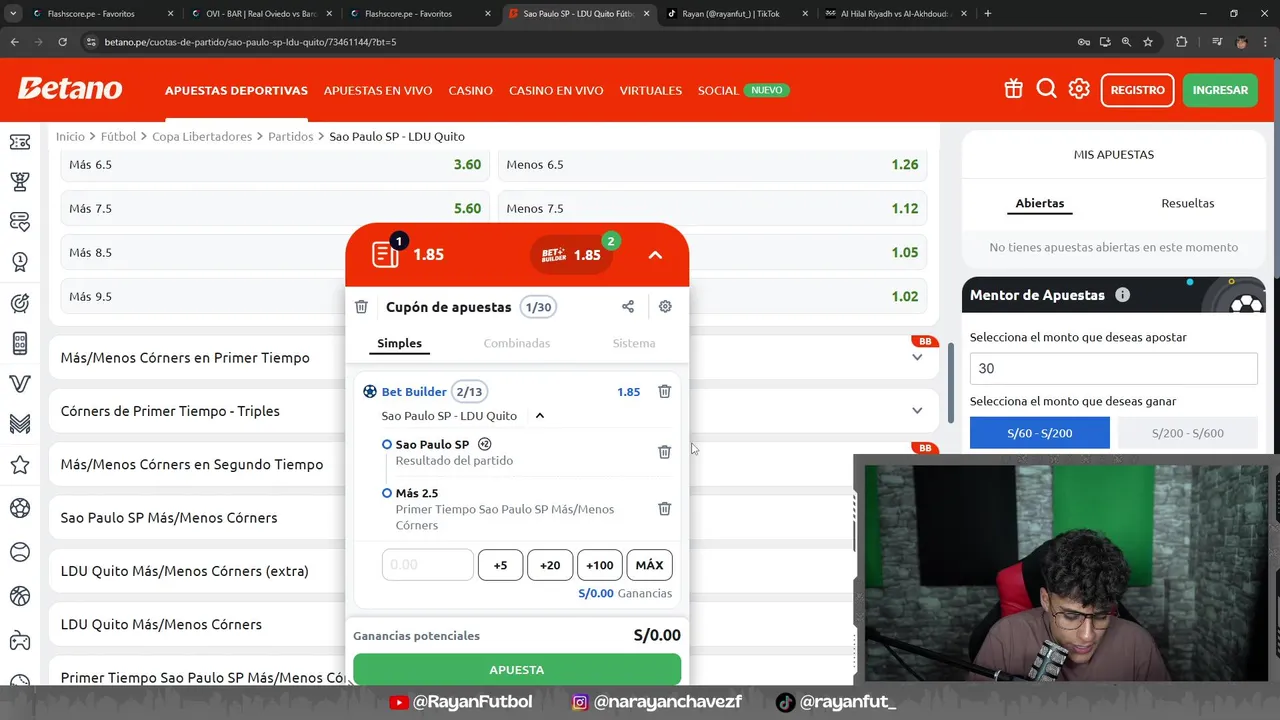
Task: Click the stake amount input field
Action: tap(427, 565)
